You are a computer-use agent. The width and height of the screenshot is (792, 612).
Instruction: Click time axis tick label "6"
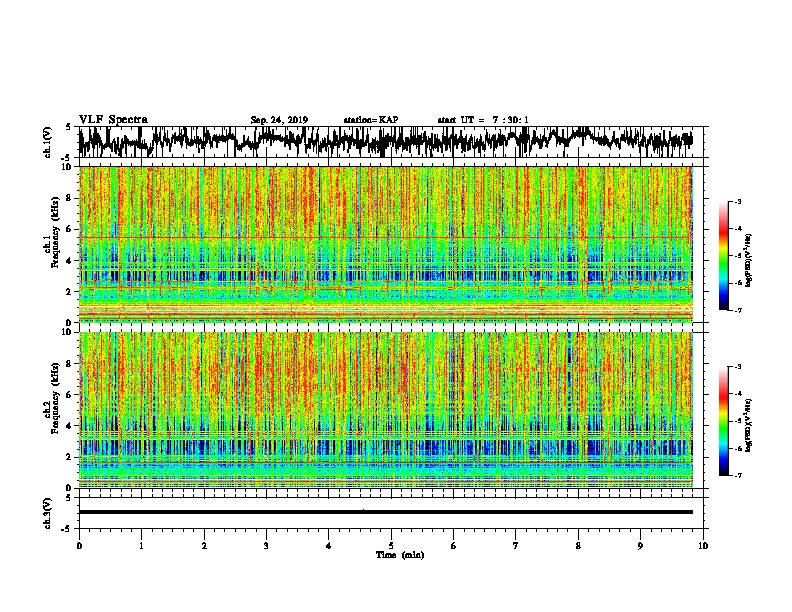coord(454,546)
